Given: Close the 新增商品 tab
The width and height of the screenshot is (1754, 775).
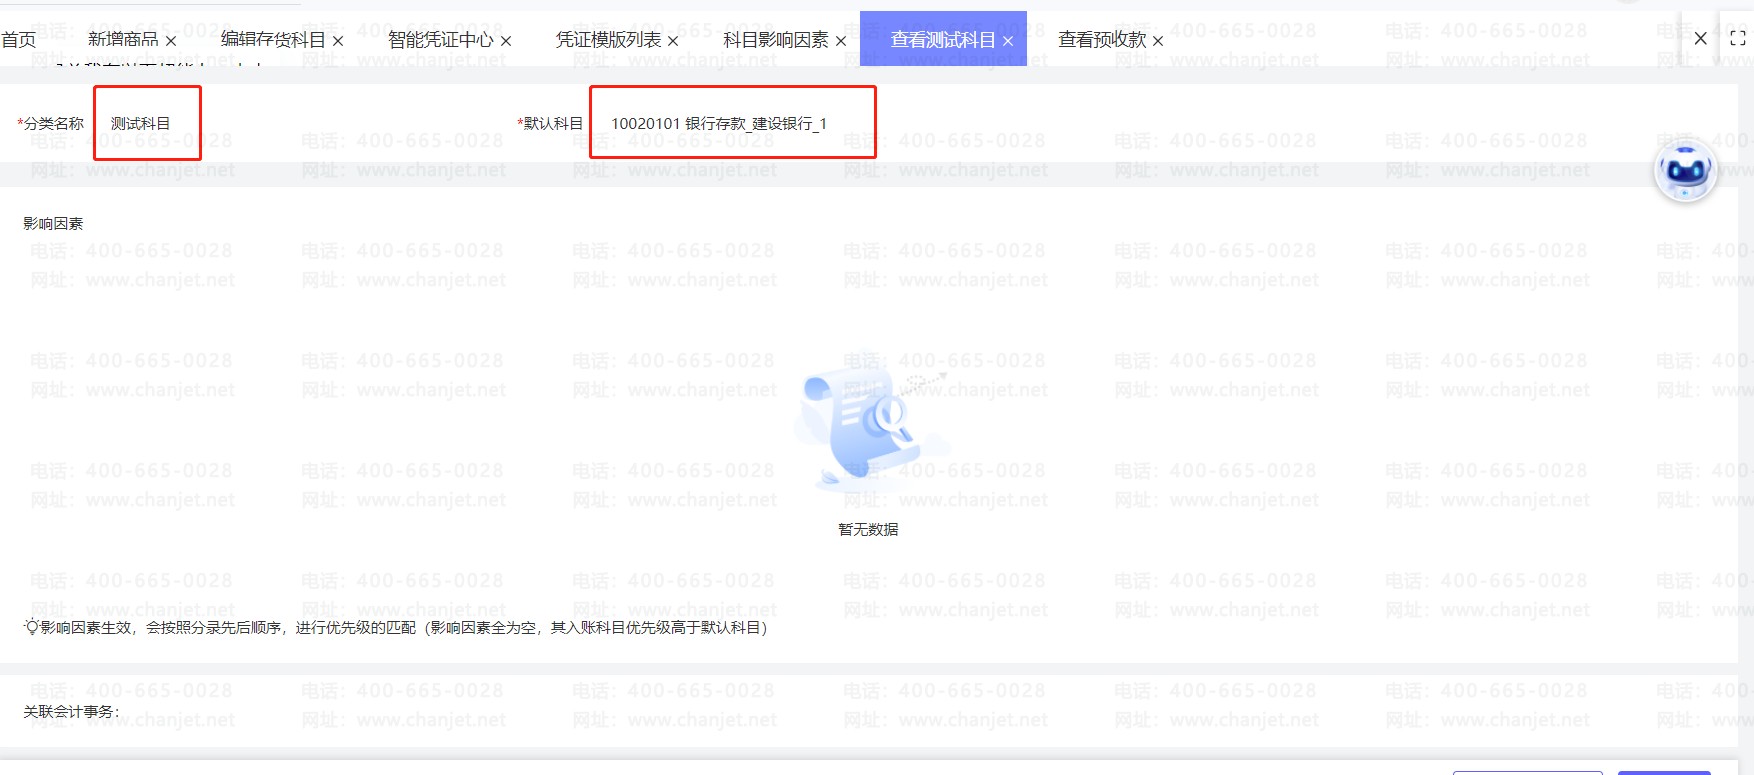Looking at the screenshot, I should pos(171,41).
